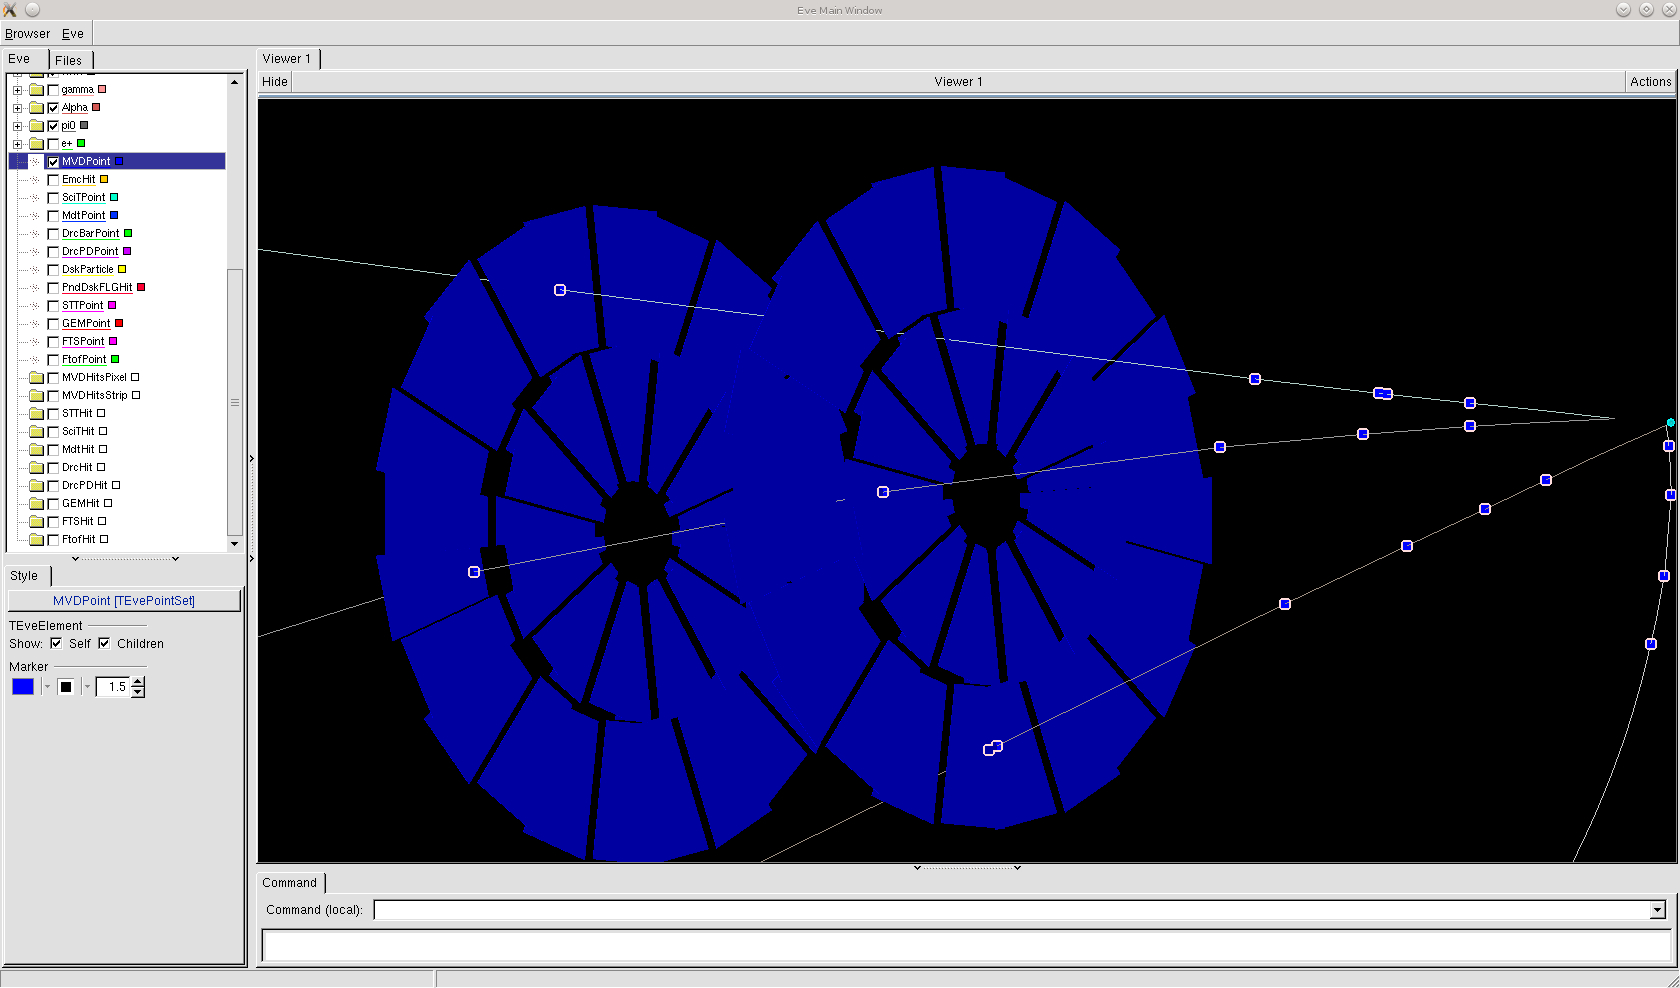Switch to the Files tab
The image size is (1680, 988).
tap(69, 60)
